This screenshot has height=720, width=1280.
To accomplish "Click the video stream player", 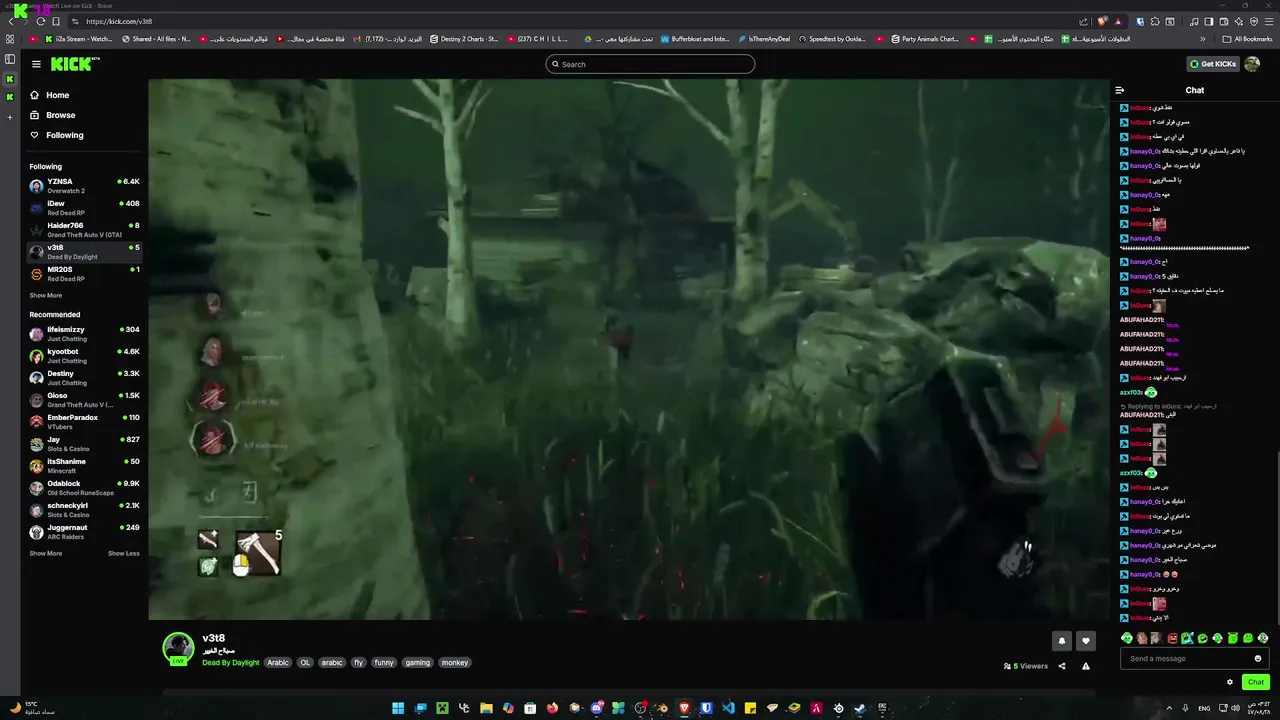I will (x=629, y=349).
